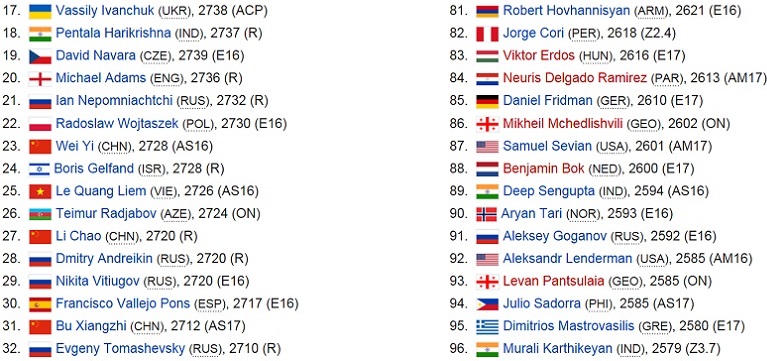
Task: Click the ARM country code after Hovhannisyan
Action: (648, 11)
